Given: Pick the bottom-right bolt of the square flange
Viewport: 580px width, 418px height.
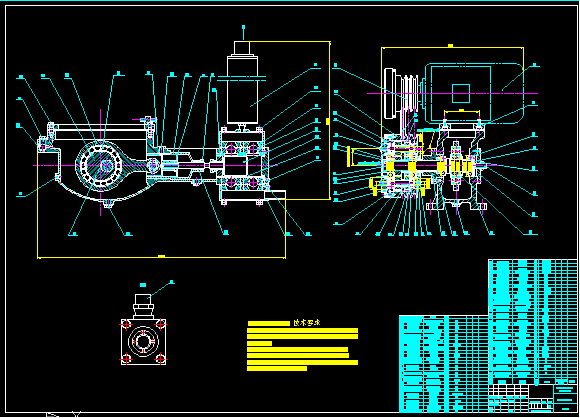Looking at the screenshot, I should point(160,358).
